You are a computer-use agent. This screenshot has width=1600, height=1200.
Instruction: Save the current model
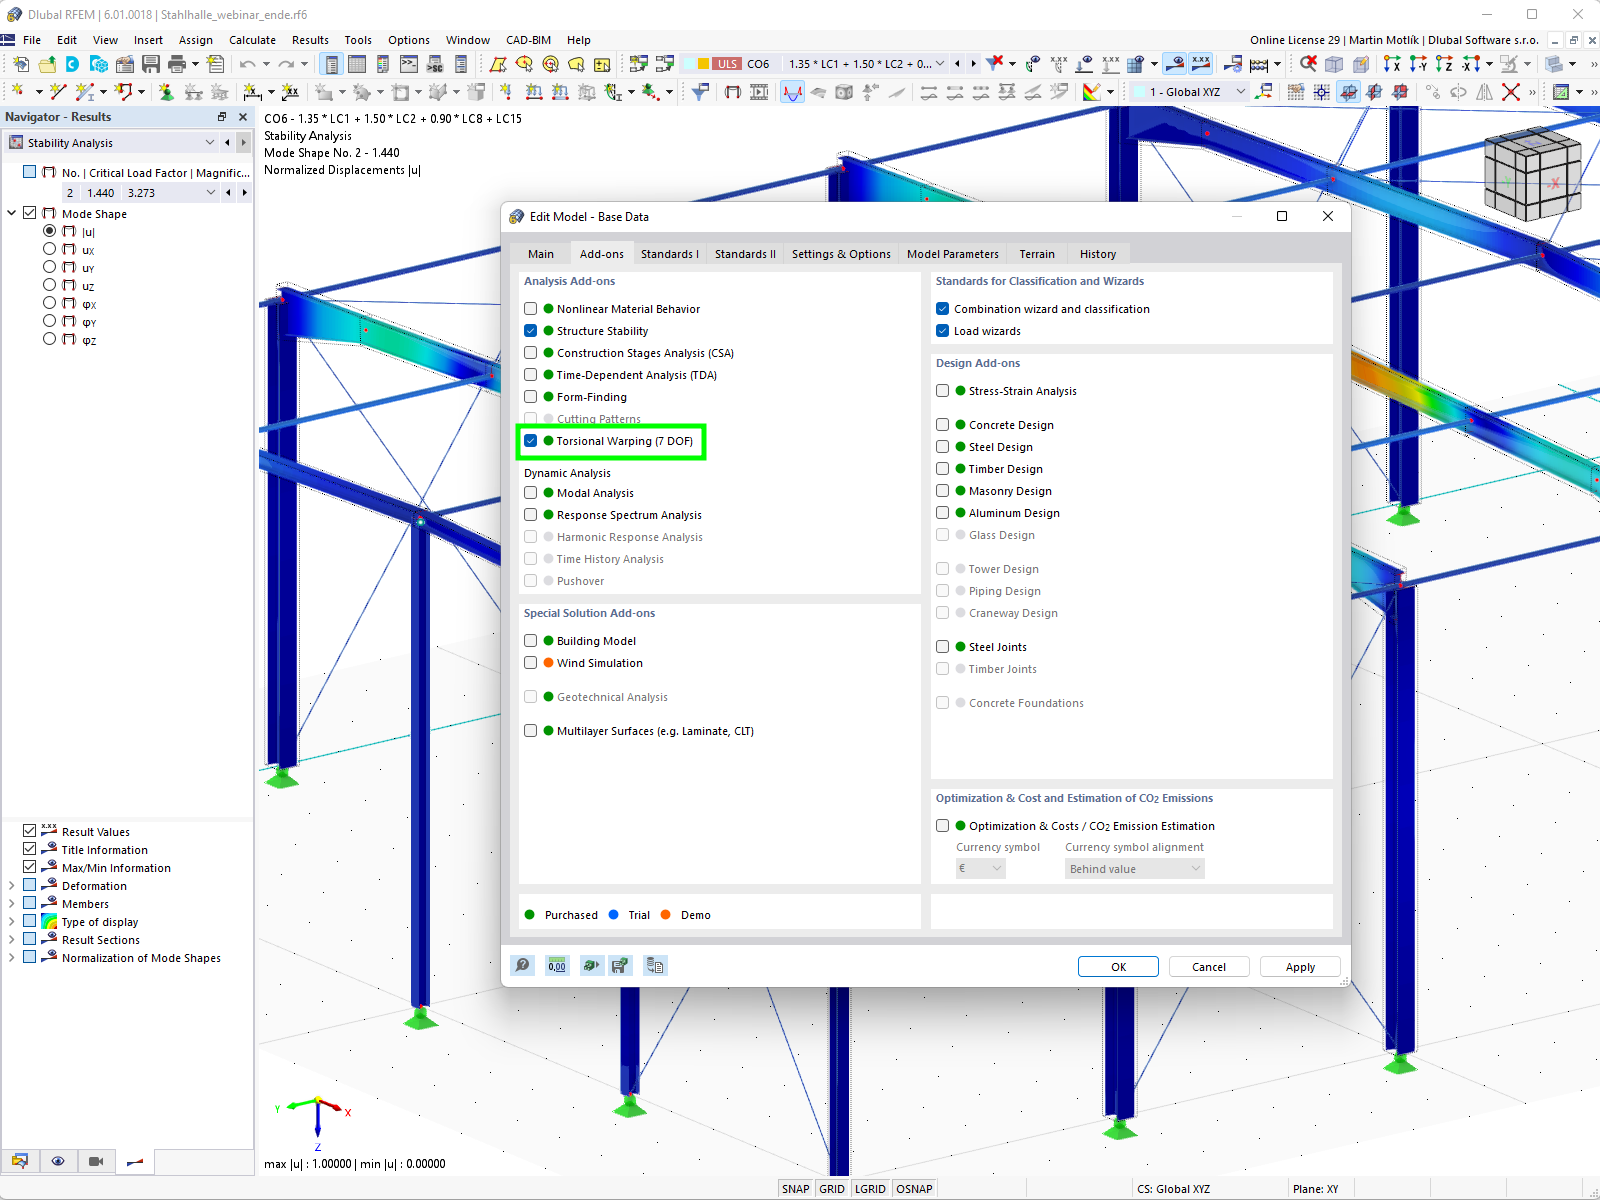[x=151, y=63]
